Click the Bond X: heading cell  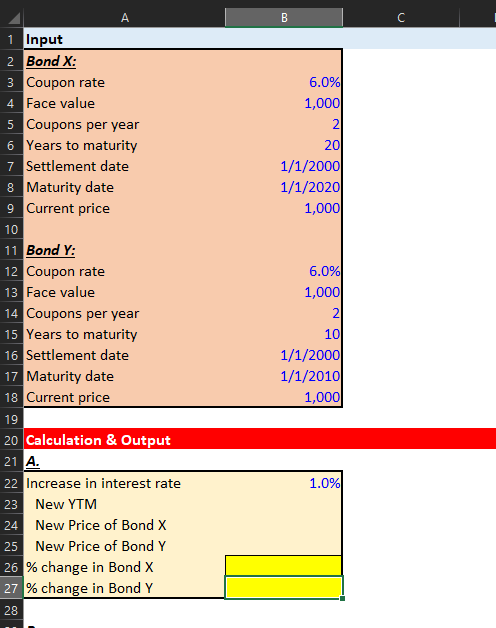[x=51, y=61]
